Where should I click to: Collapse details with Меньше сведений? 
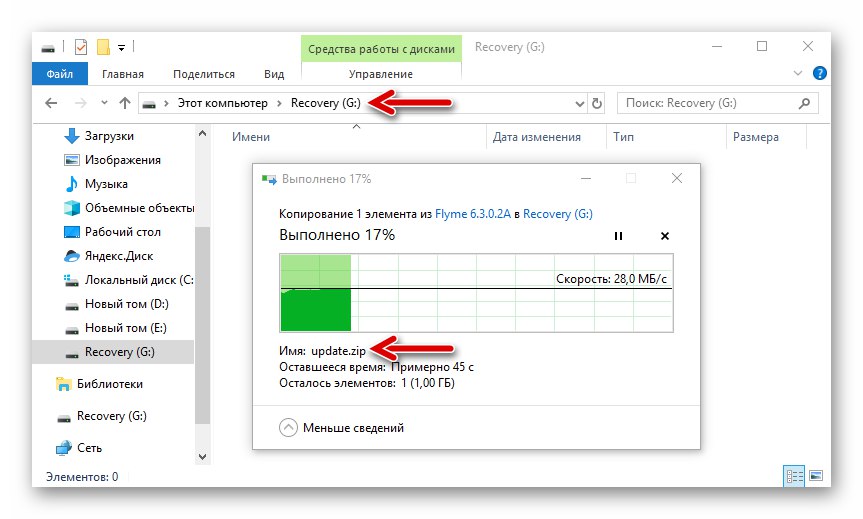[341, 428]
